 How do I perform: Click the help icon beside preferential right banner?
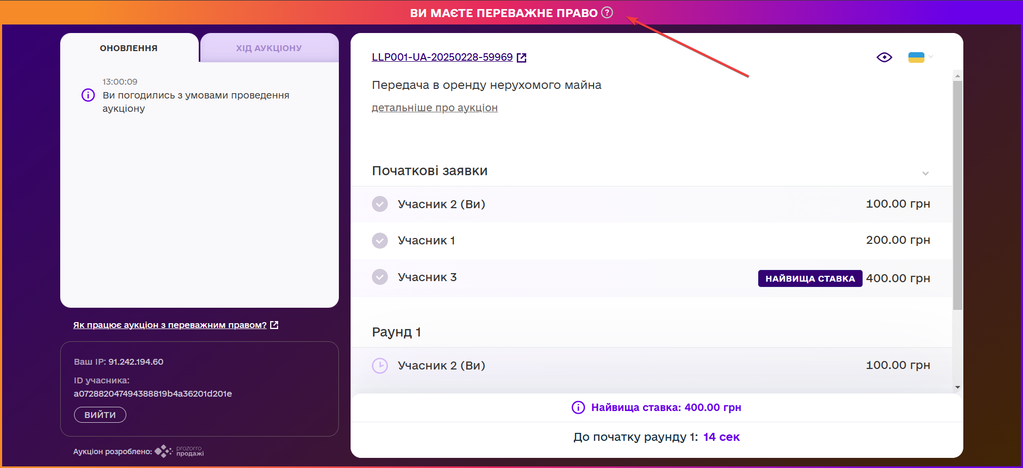point(607,13)
